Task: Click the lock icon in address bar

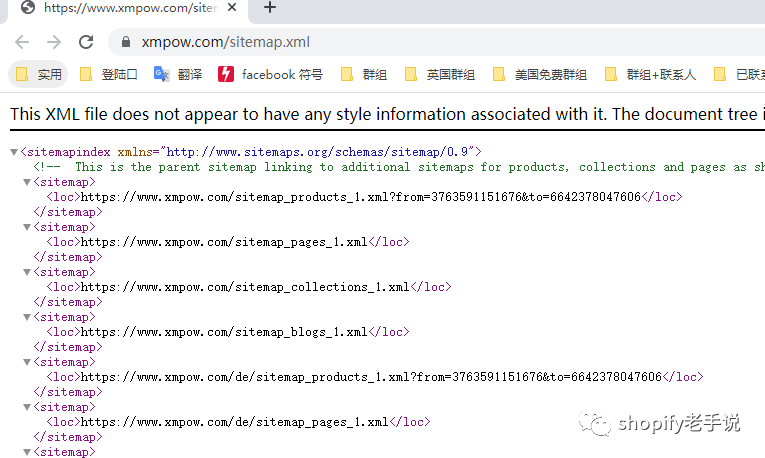Action: click(x=126, y=42)
